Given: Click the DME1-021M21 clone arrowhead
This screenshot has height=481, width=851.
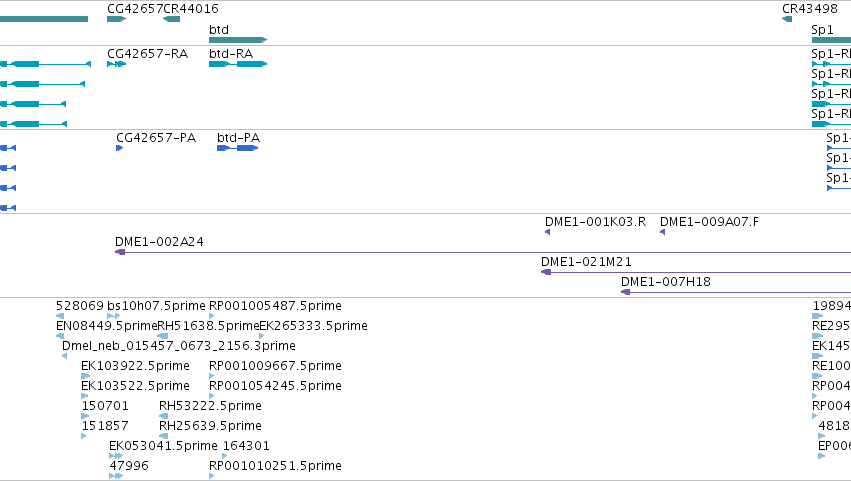Looking at the screenshot, I should [x=546, y=273].
